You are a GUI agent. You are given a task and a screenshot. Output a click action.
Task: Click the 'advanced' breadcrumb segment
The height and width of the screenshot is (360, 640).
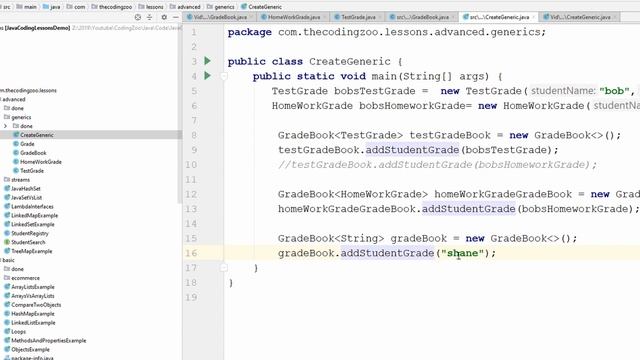[x=189, y=7]
